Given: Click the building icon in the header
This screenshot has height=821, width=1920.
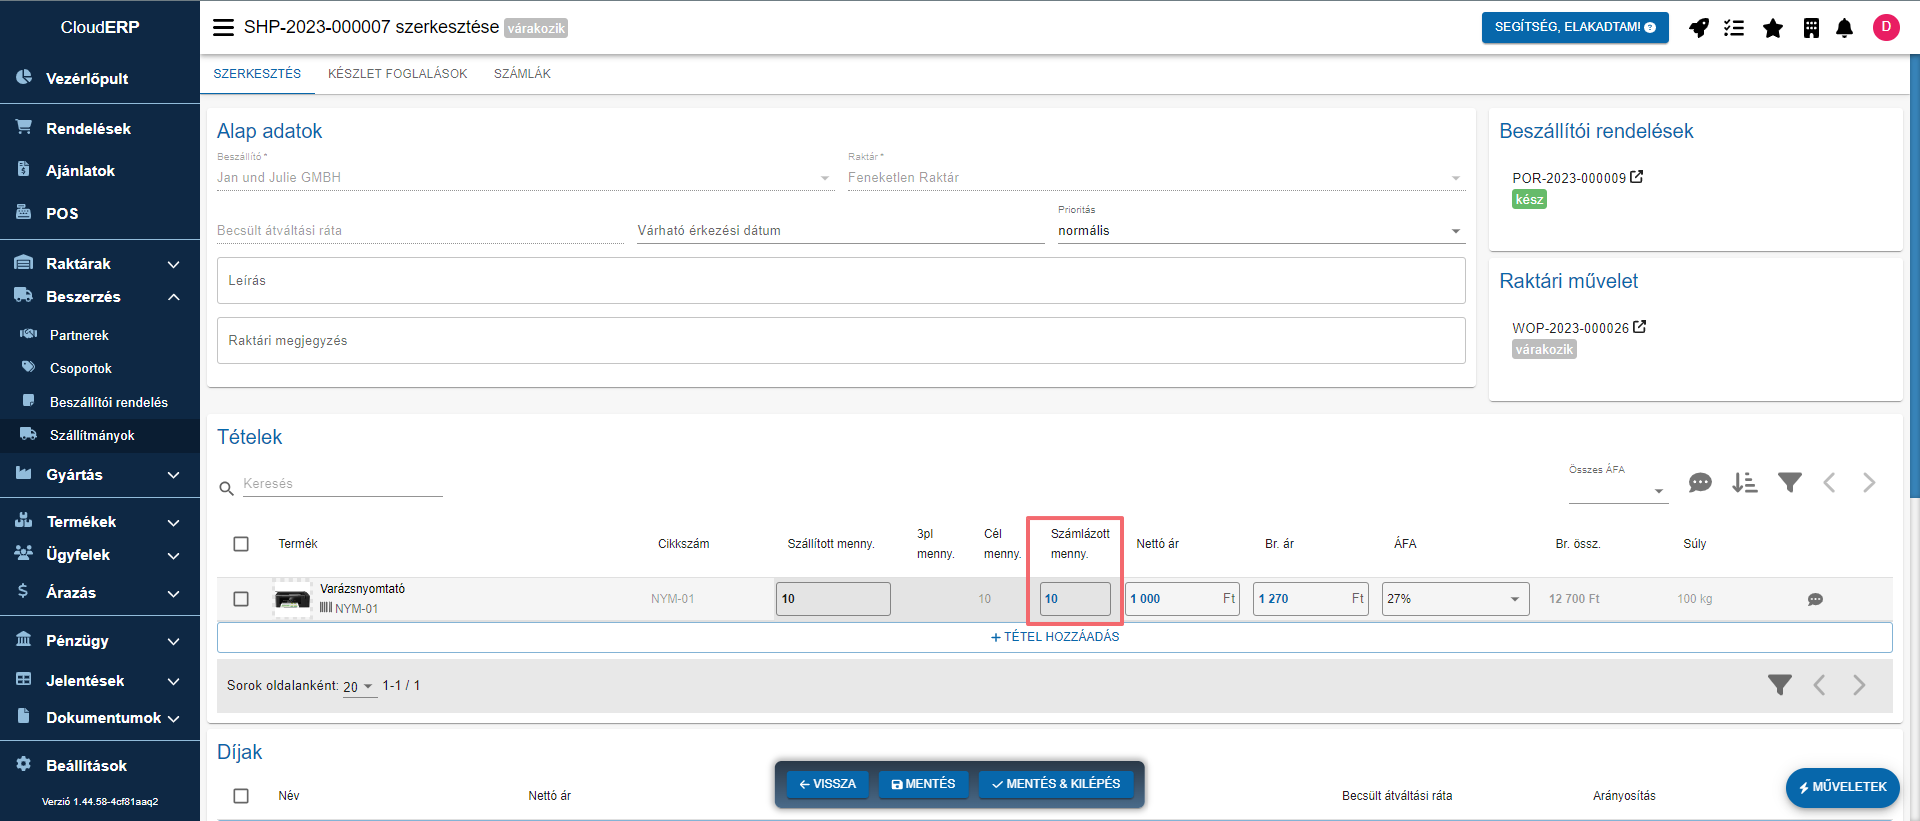Looking at the screenshot, I should 1811,28.
